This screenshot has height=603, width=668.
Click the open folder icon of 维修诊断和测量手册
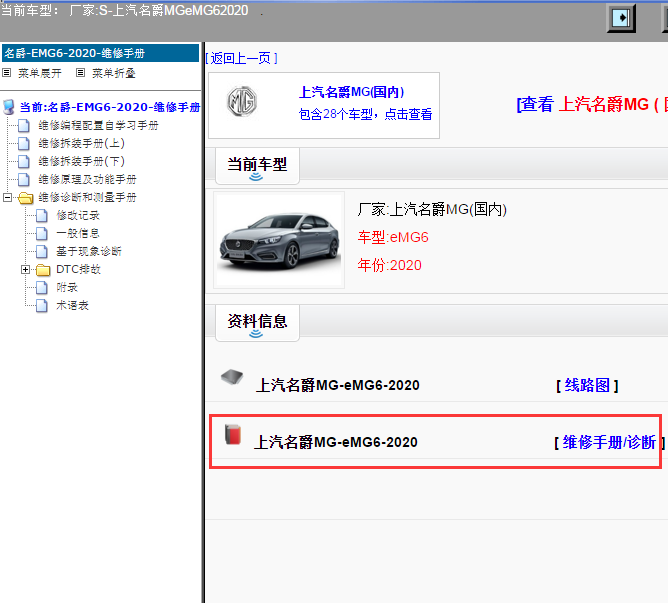(x=26, y=198)
